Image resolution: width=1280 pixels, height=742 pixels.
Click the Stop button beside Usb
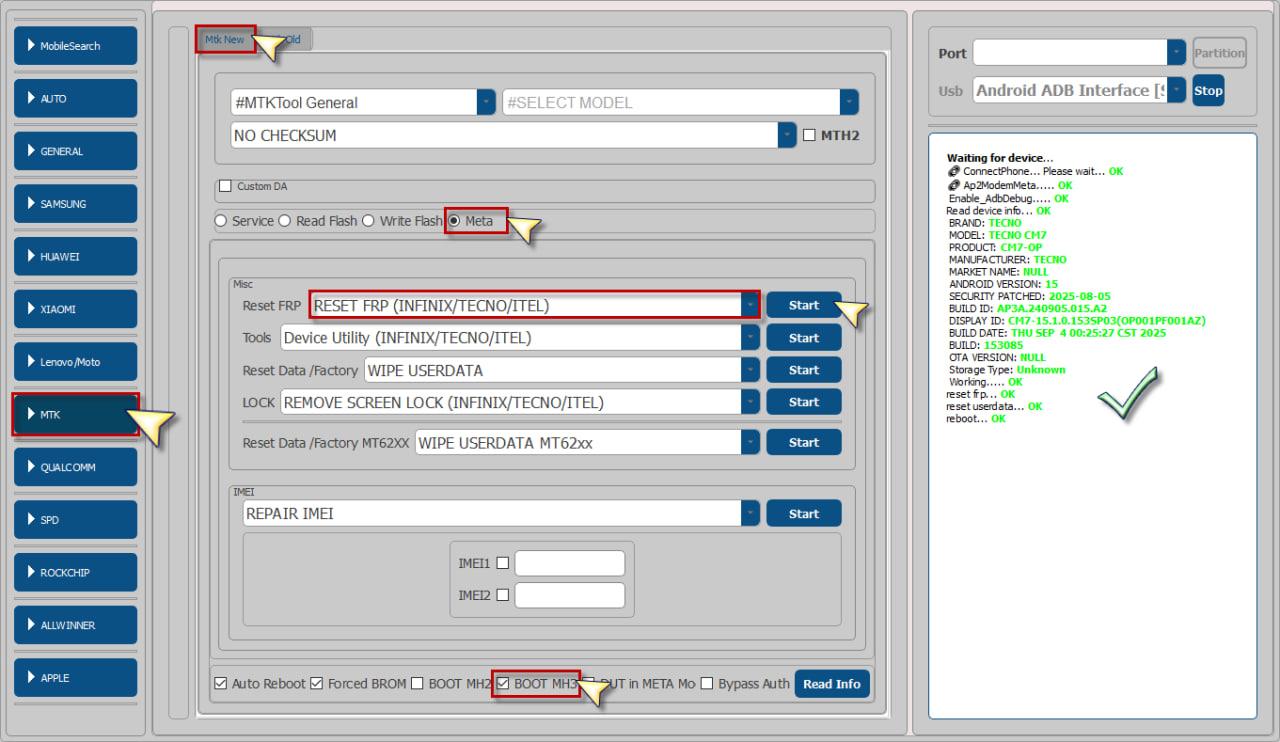pos(1208,91)
